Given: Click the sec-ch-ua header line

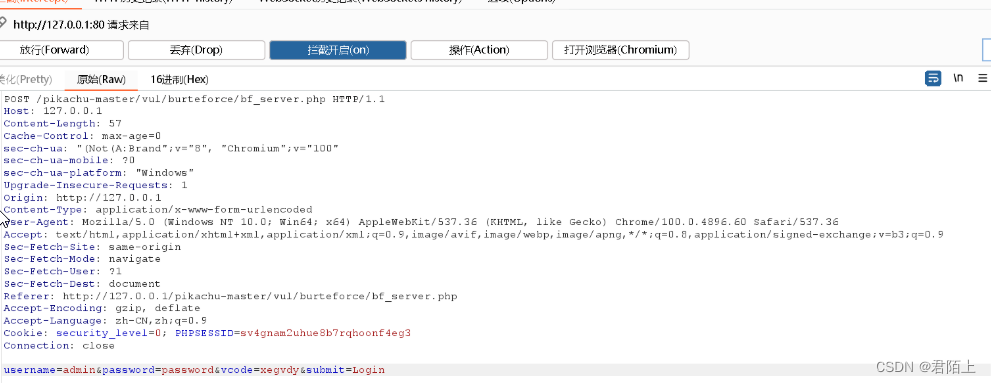Looking at the screenshot, I should coord(171,148).
